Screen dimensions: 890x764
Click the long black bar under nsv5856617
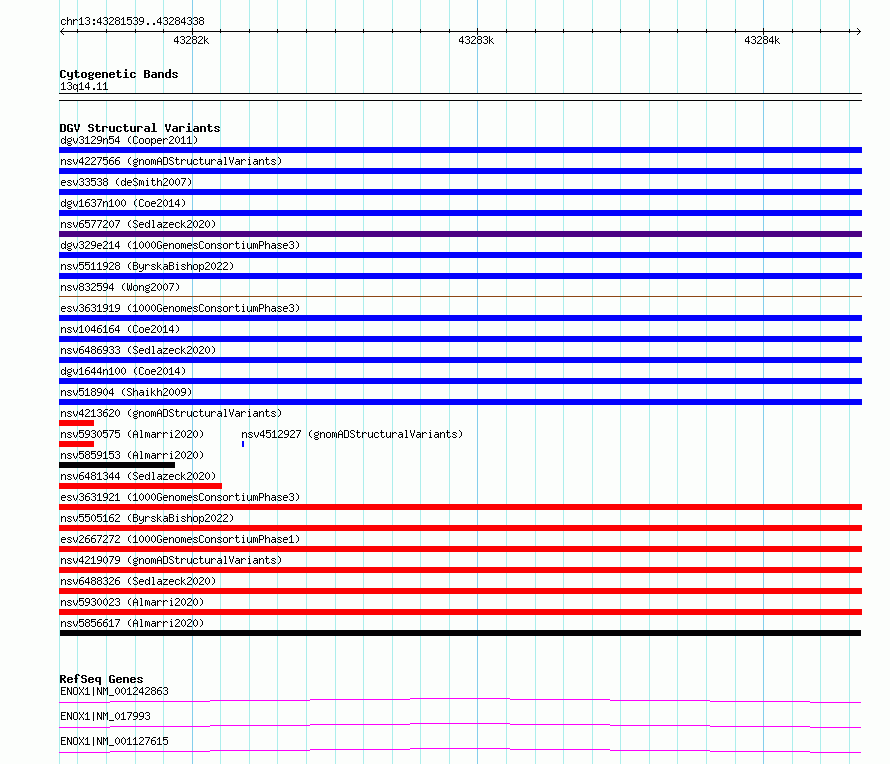(x=460, y=633)
